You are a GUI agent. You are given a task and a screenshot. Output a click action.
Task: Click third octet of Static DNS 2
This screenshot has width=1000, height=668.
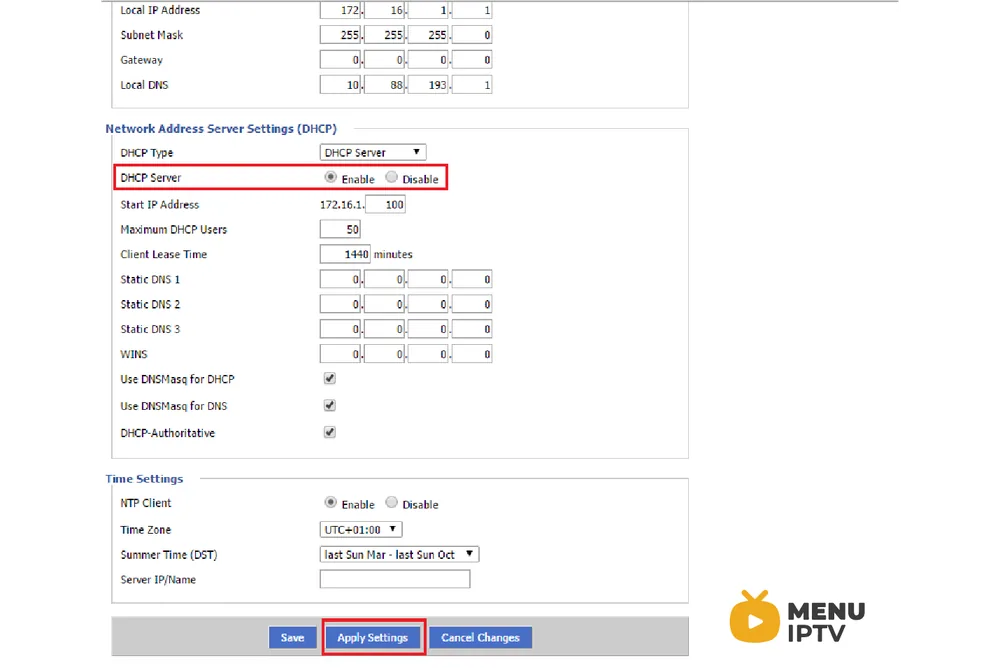pyautogui.click(x=428, y=304)
